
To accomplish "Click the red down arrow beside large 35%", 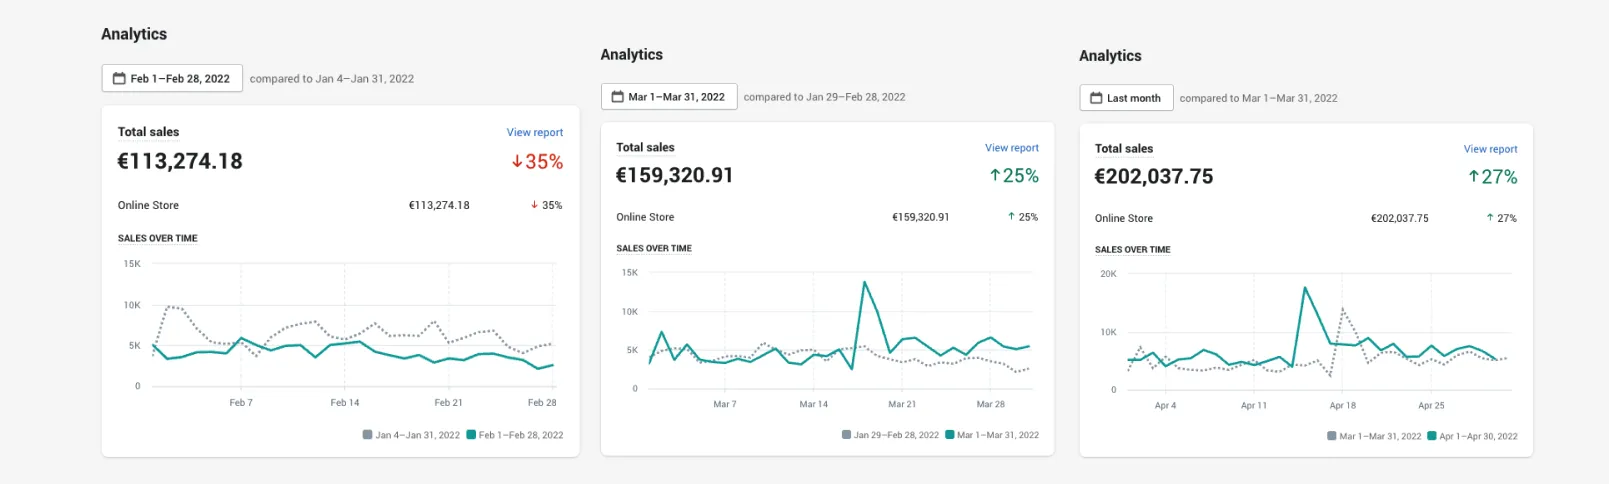I will 517,162.
